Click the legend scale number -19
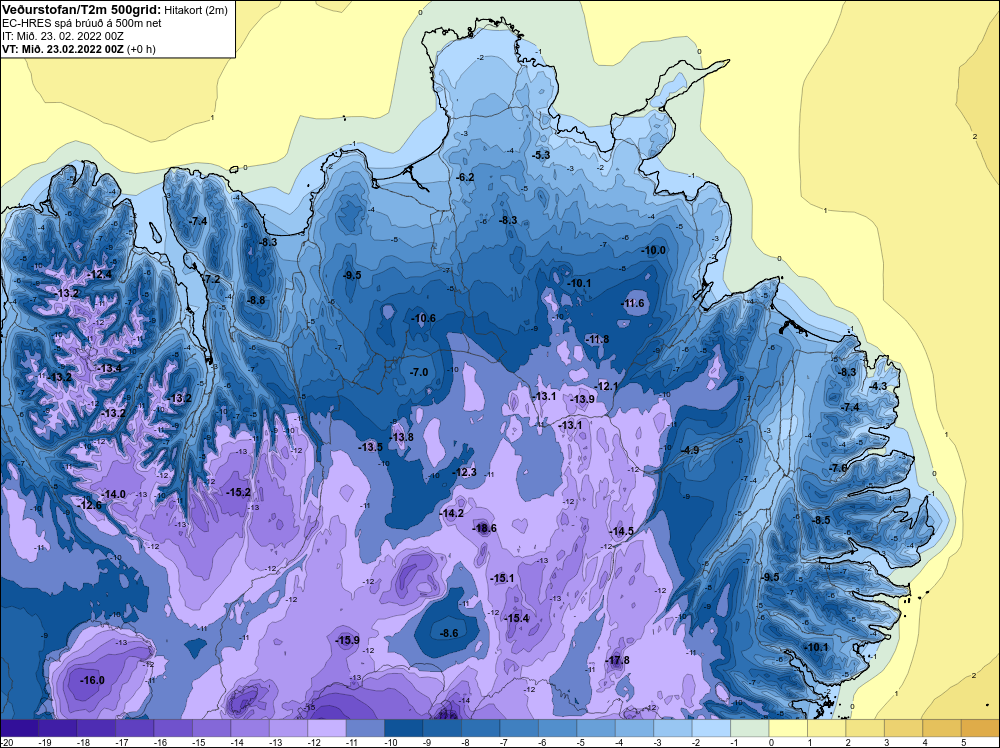1000x748 pixels. (x=45, y=742)
